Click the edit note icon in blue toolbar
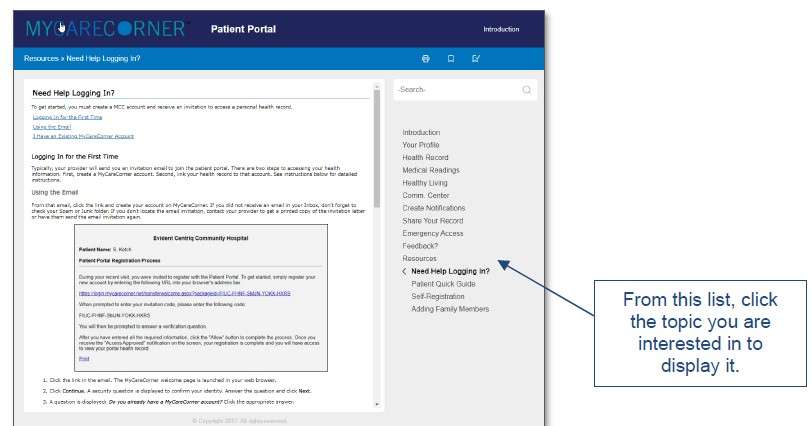The image size is (812, 426). (x=476, y=58)
